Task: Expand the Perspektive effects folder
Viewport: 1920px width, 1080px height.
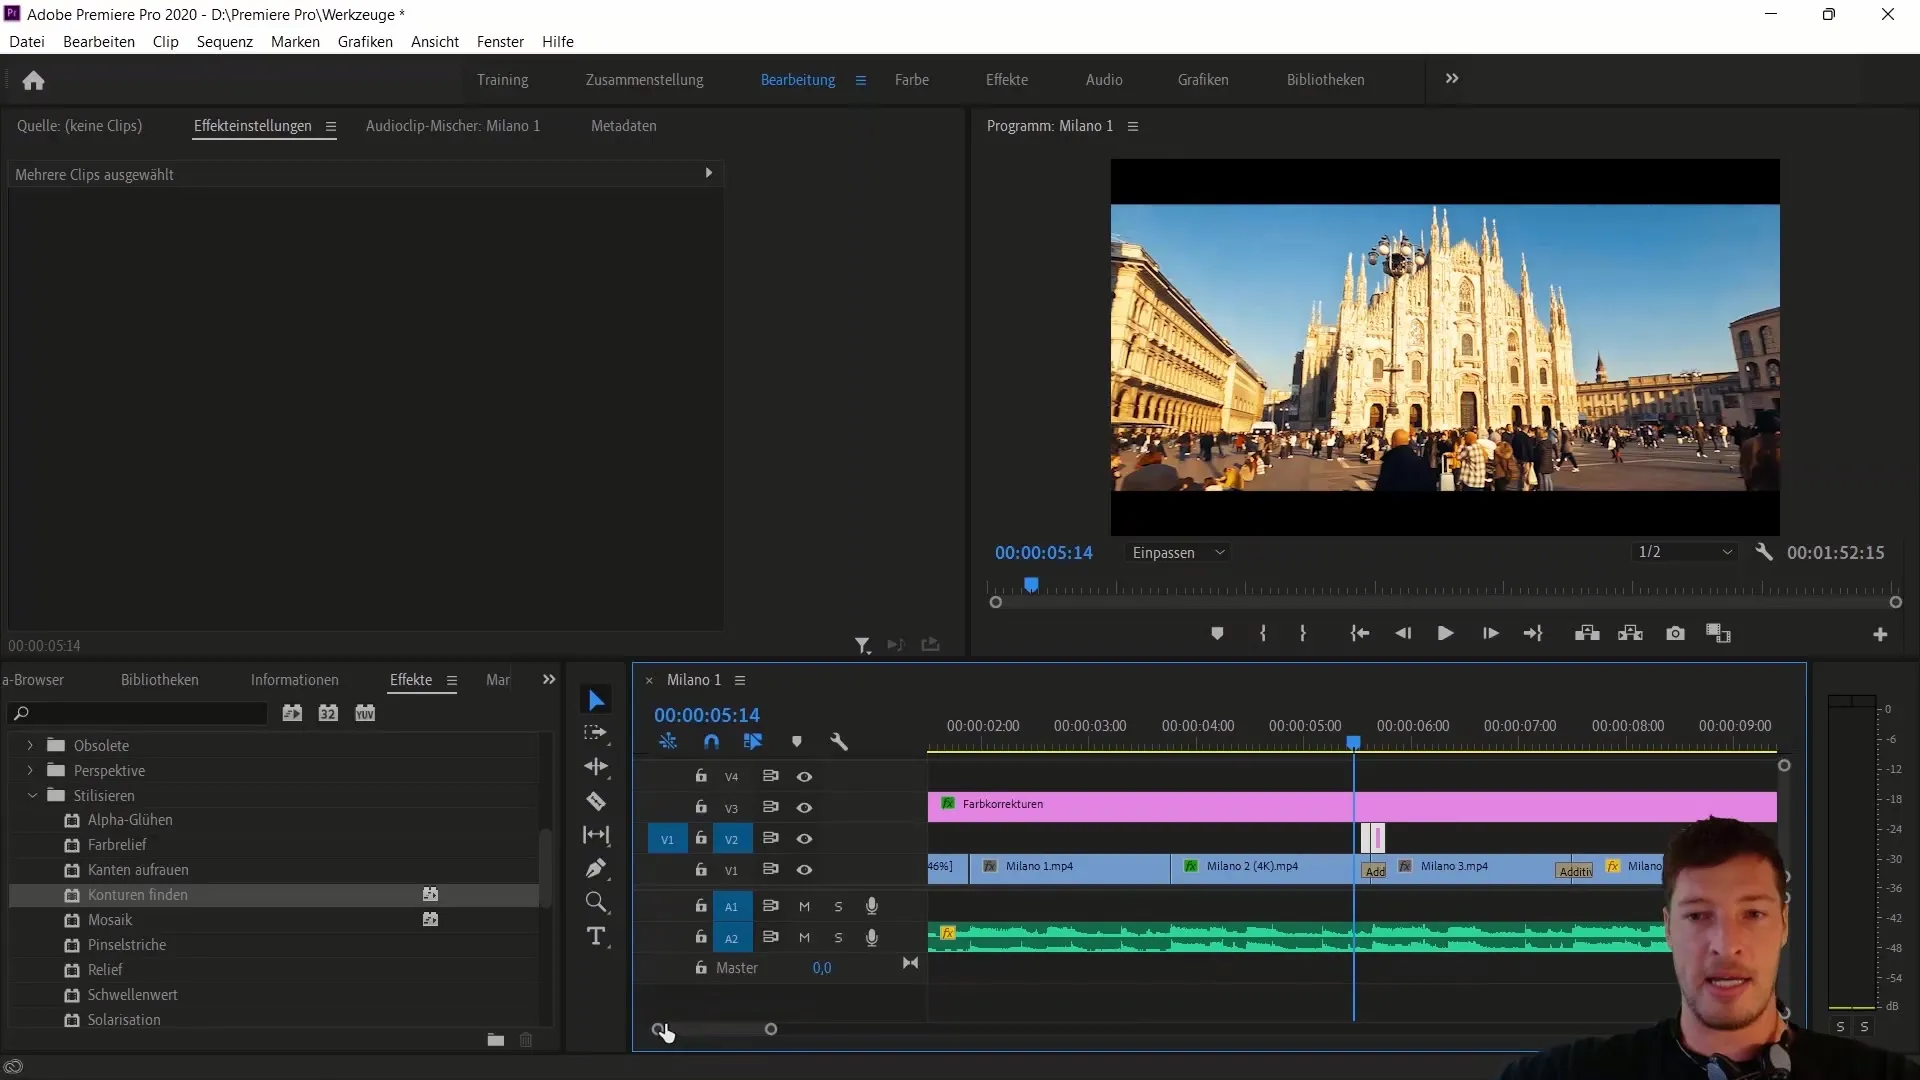Action: click(x=30, y=770)
